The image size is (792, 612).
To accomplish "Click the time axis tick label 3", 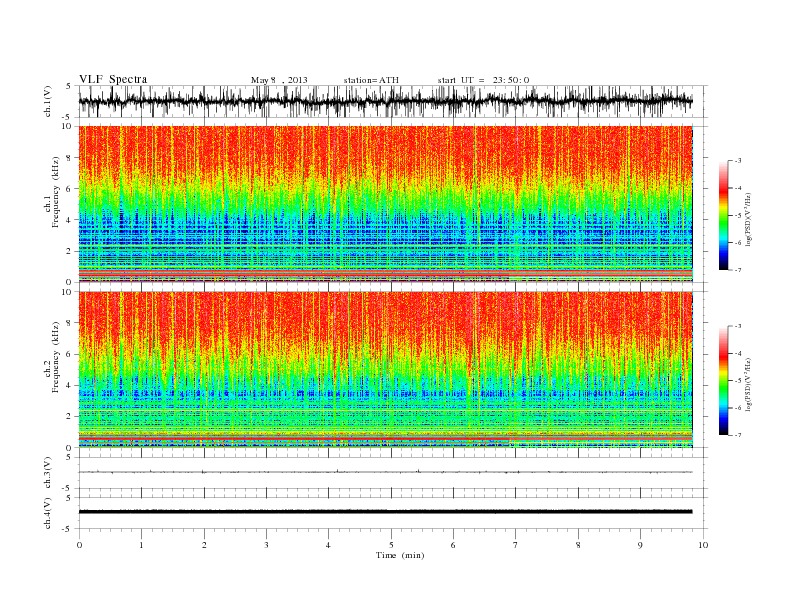I will coord(266,545).
